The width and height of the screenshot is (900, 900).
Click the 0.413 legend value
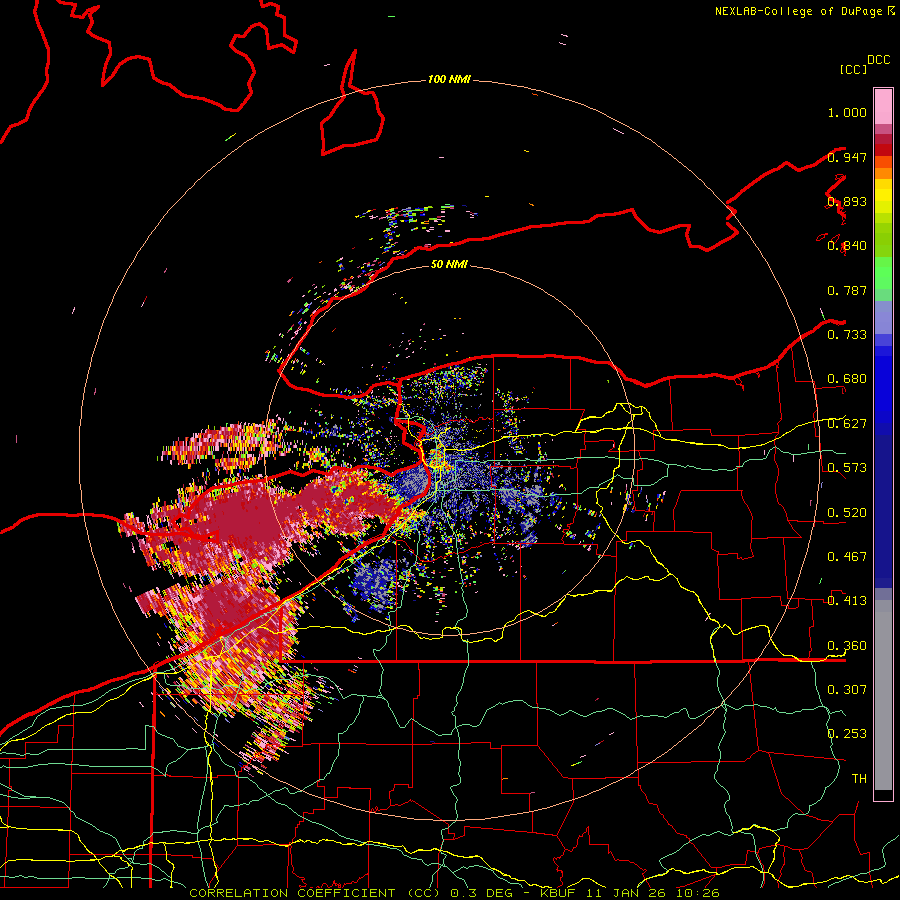[x=847, y=601]
